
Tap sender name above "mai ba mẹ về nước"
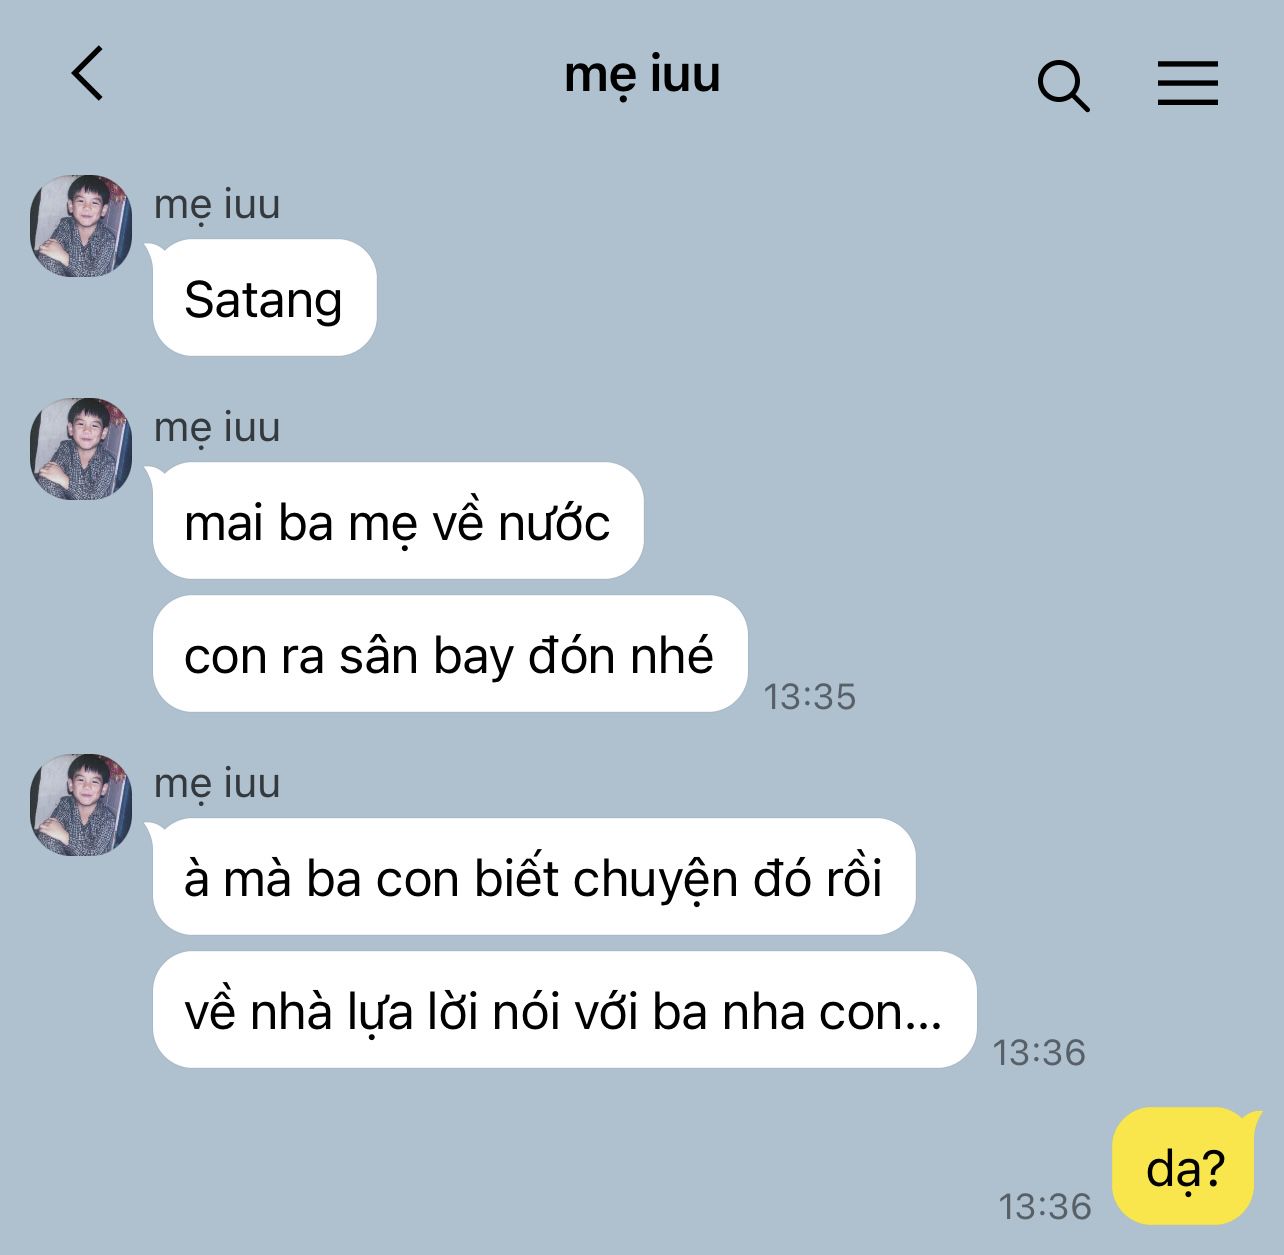[217, 427]
